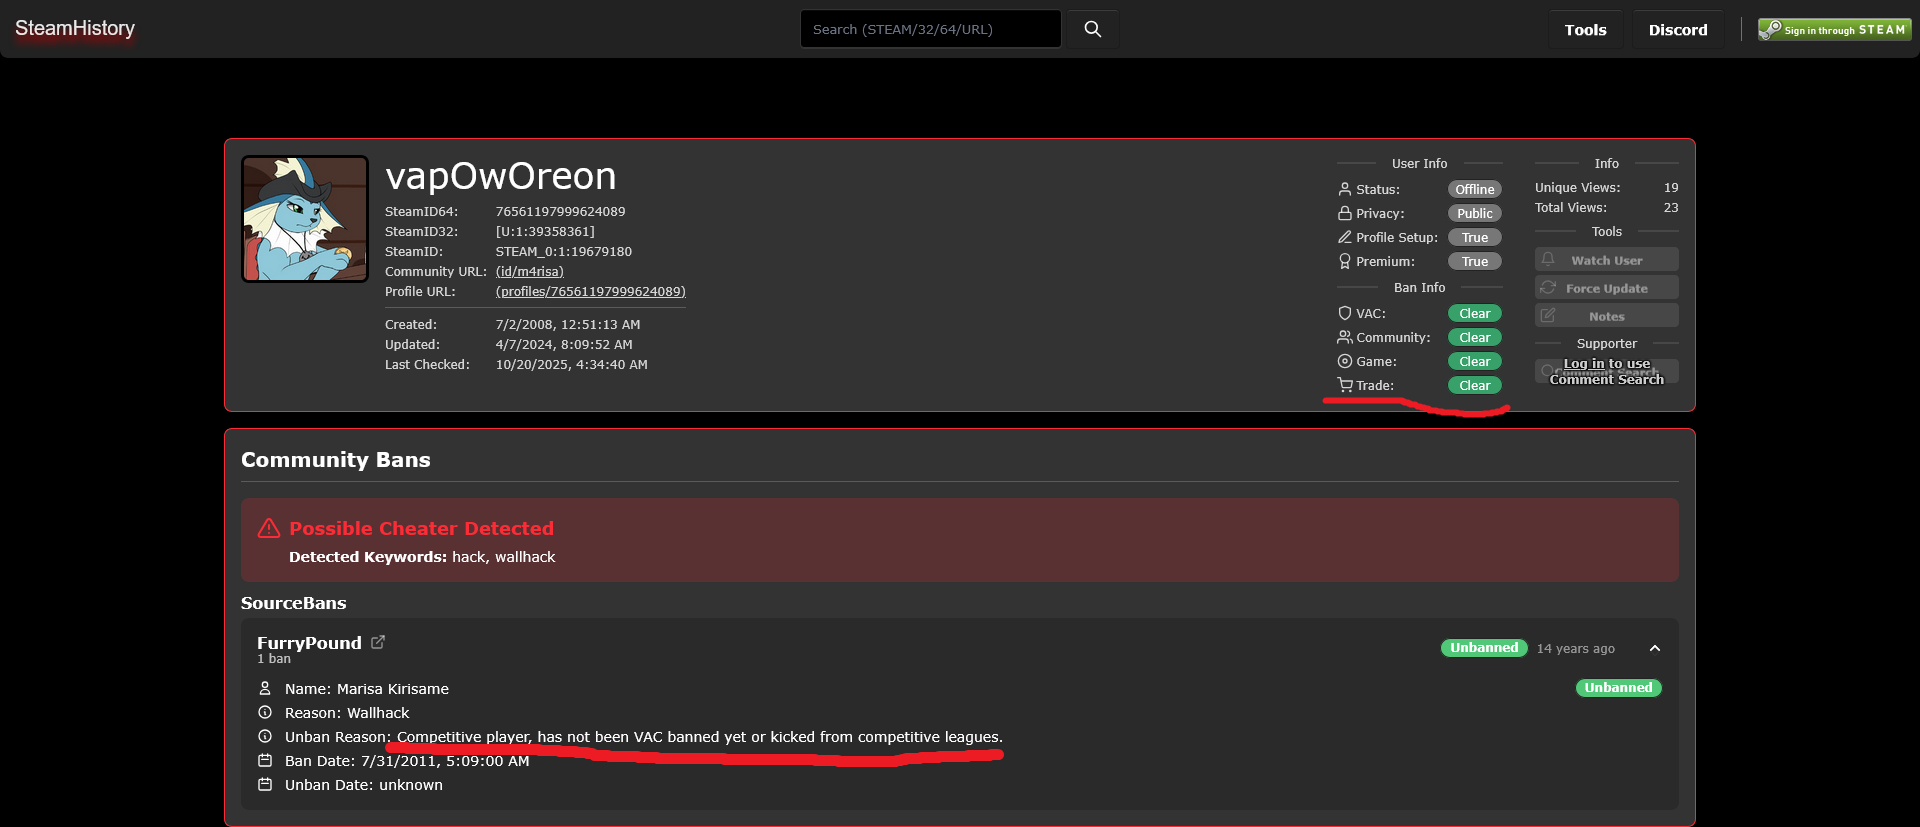1920x827 pixels.
Task: Click the vapOwOreon username heading
Action: point(501,176)
